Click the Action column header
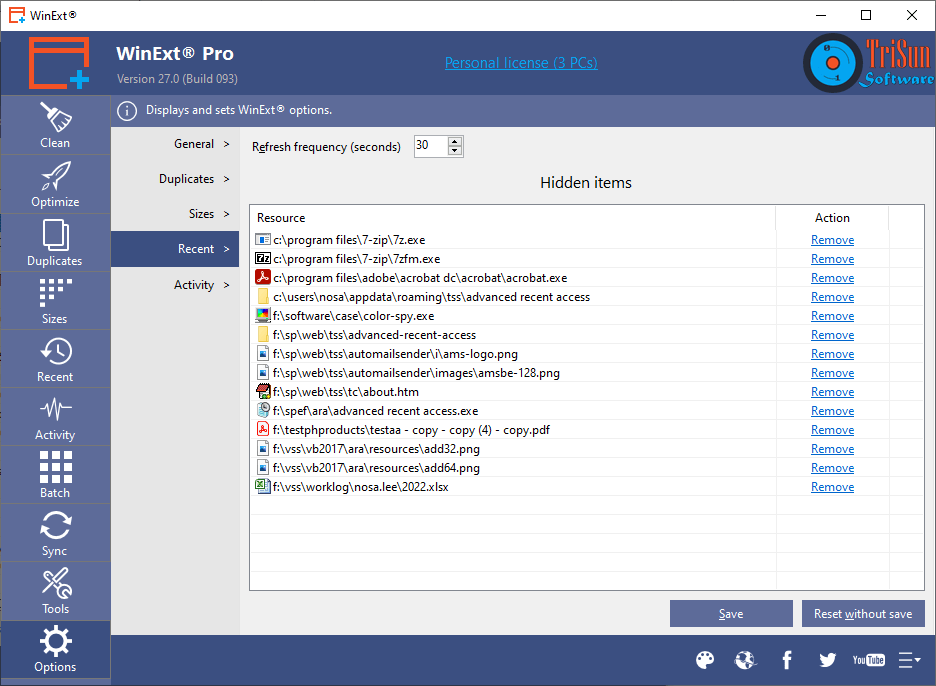 click(832, 218)
